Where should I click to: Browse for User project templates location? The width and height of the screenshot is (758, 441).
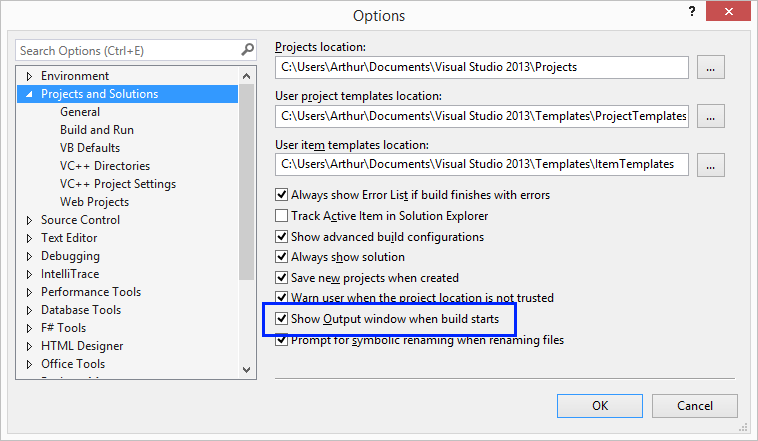click(x=711, y=116)
